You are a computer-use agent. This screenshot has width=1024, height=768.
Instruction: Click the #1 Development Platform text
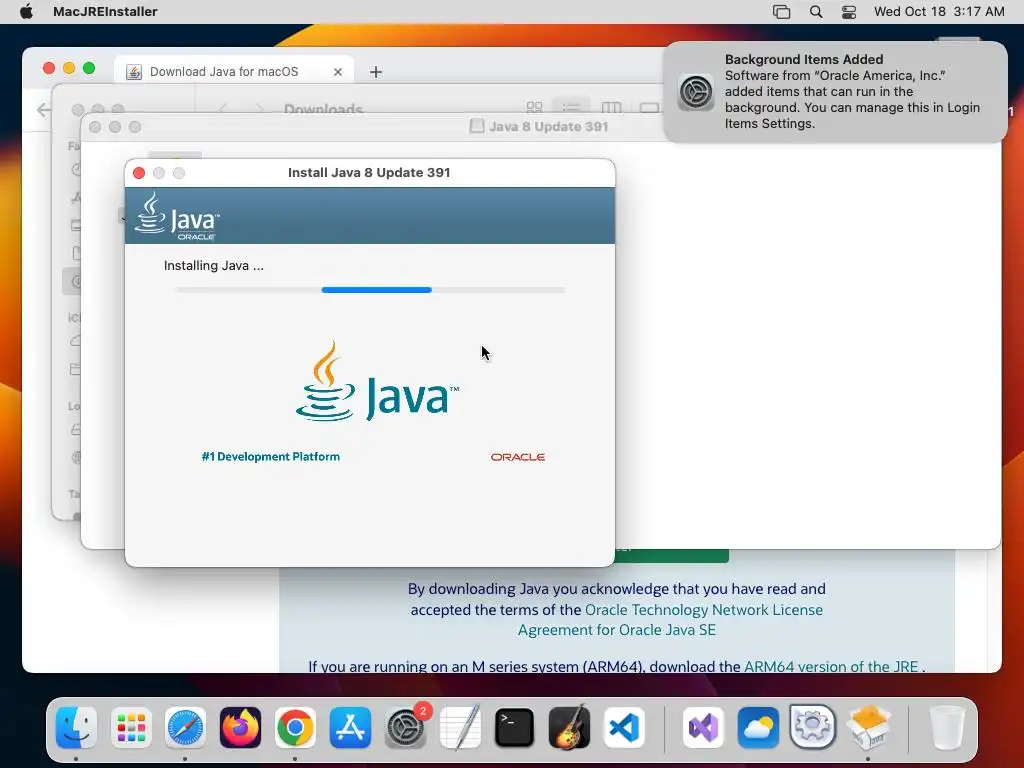point(270,456)
